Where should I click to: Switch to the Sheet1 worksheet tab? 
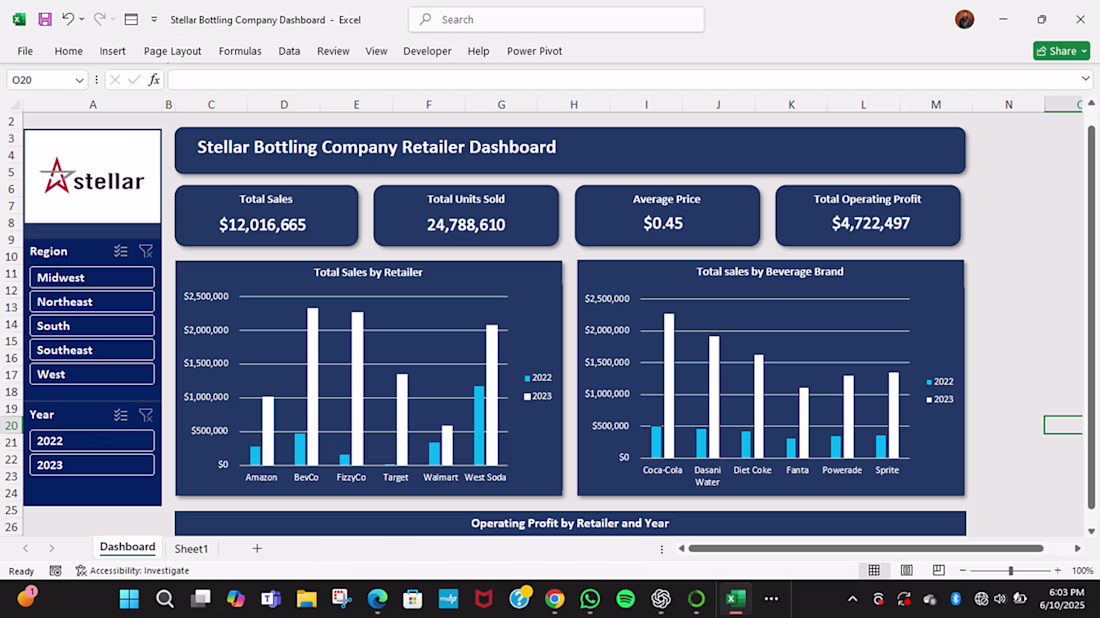[x=191, y=549]
